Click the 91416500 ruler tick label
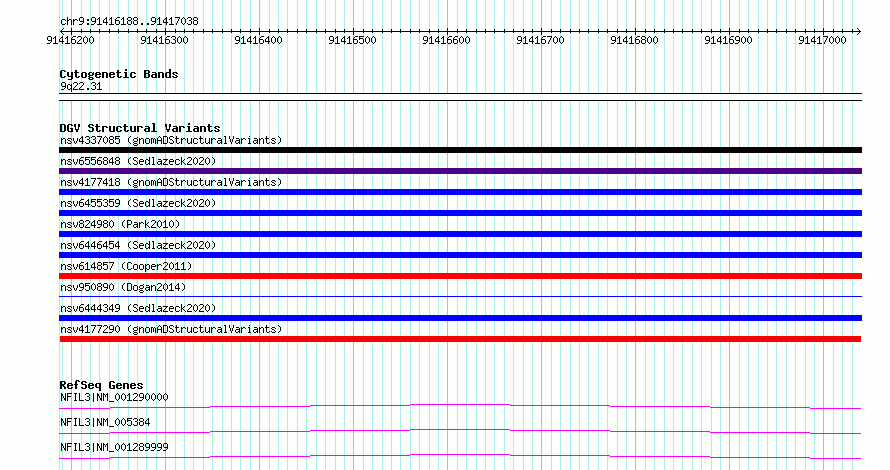 click(352, 40)
